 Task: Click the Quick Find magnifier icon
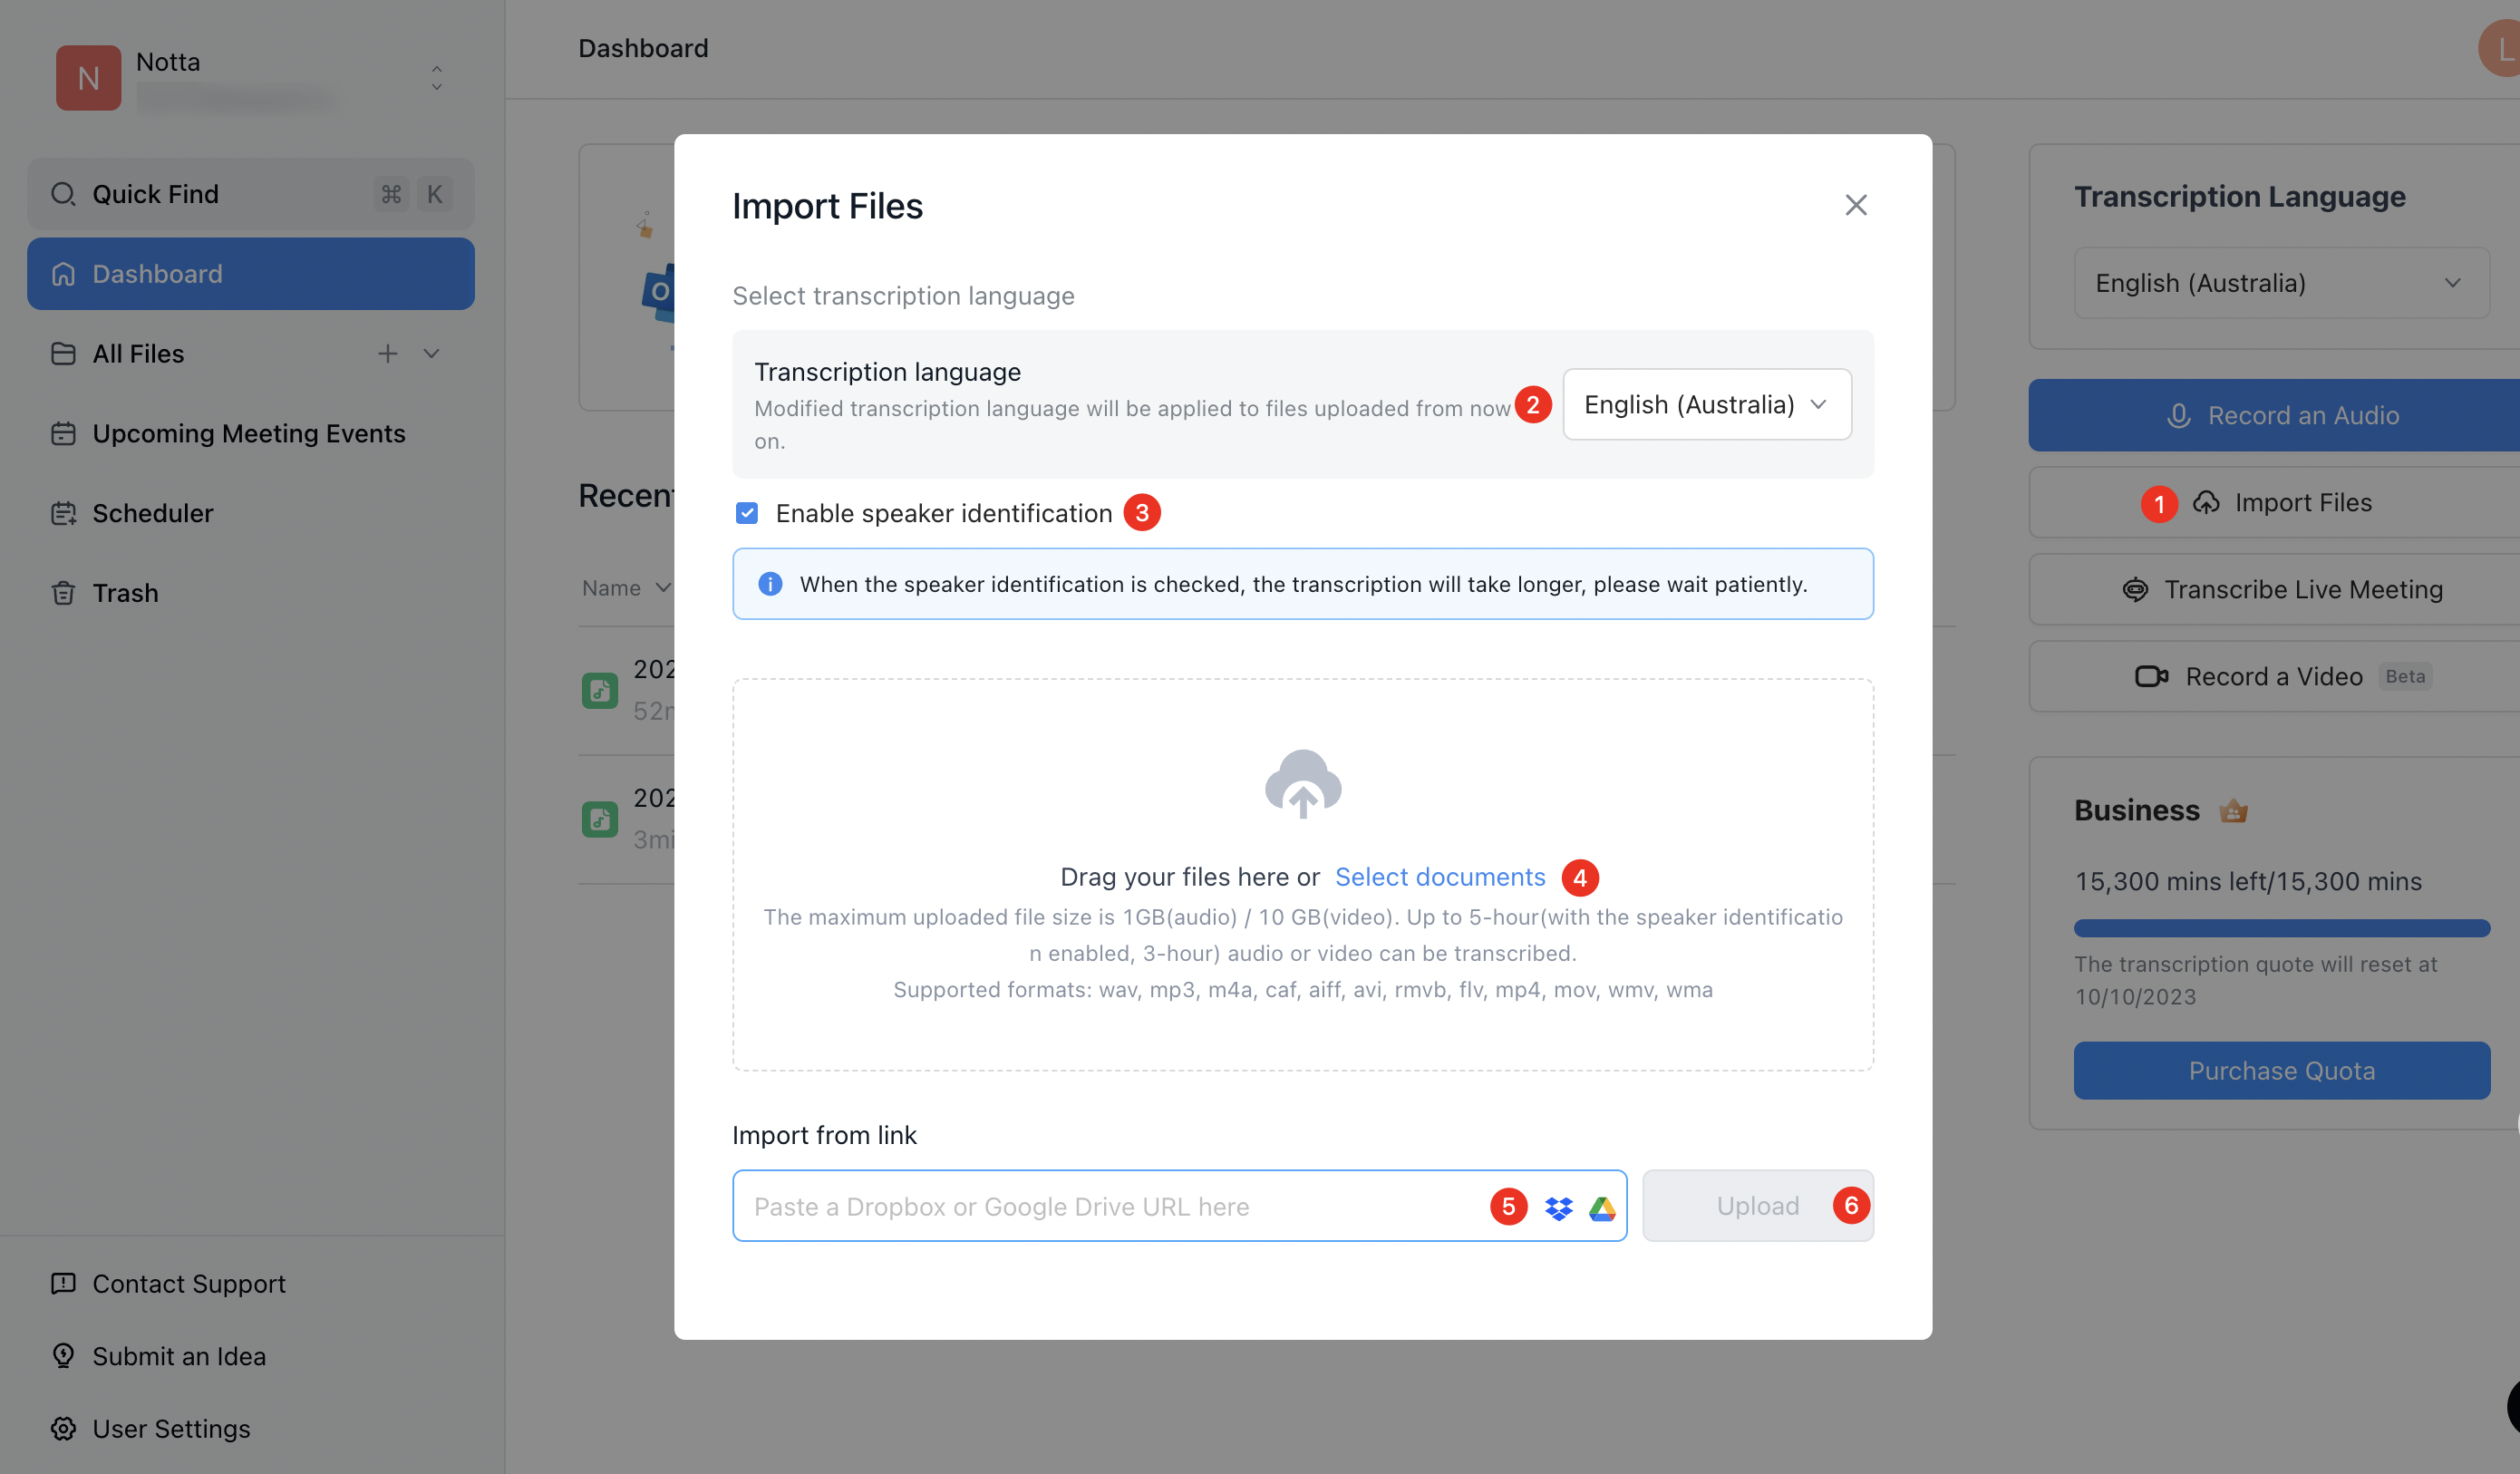(x=63, y=193)
